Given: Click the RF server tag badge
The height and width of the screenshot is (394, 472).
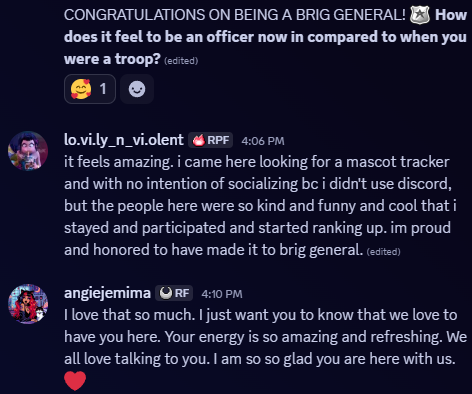Looking at the screenshot, I should (174, 293).
